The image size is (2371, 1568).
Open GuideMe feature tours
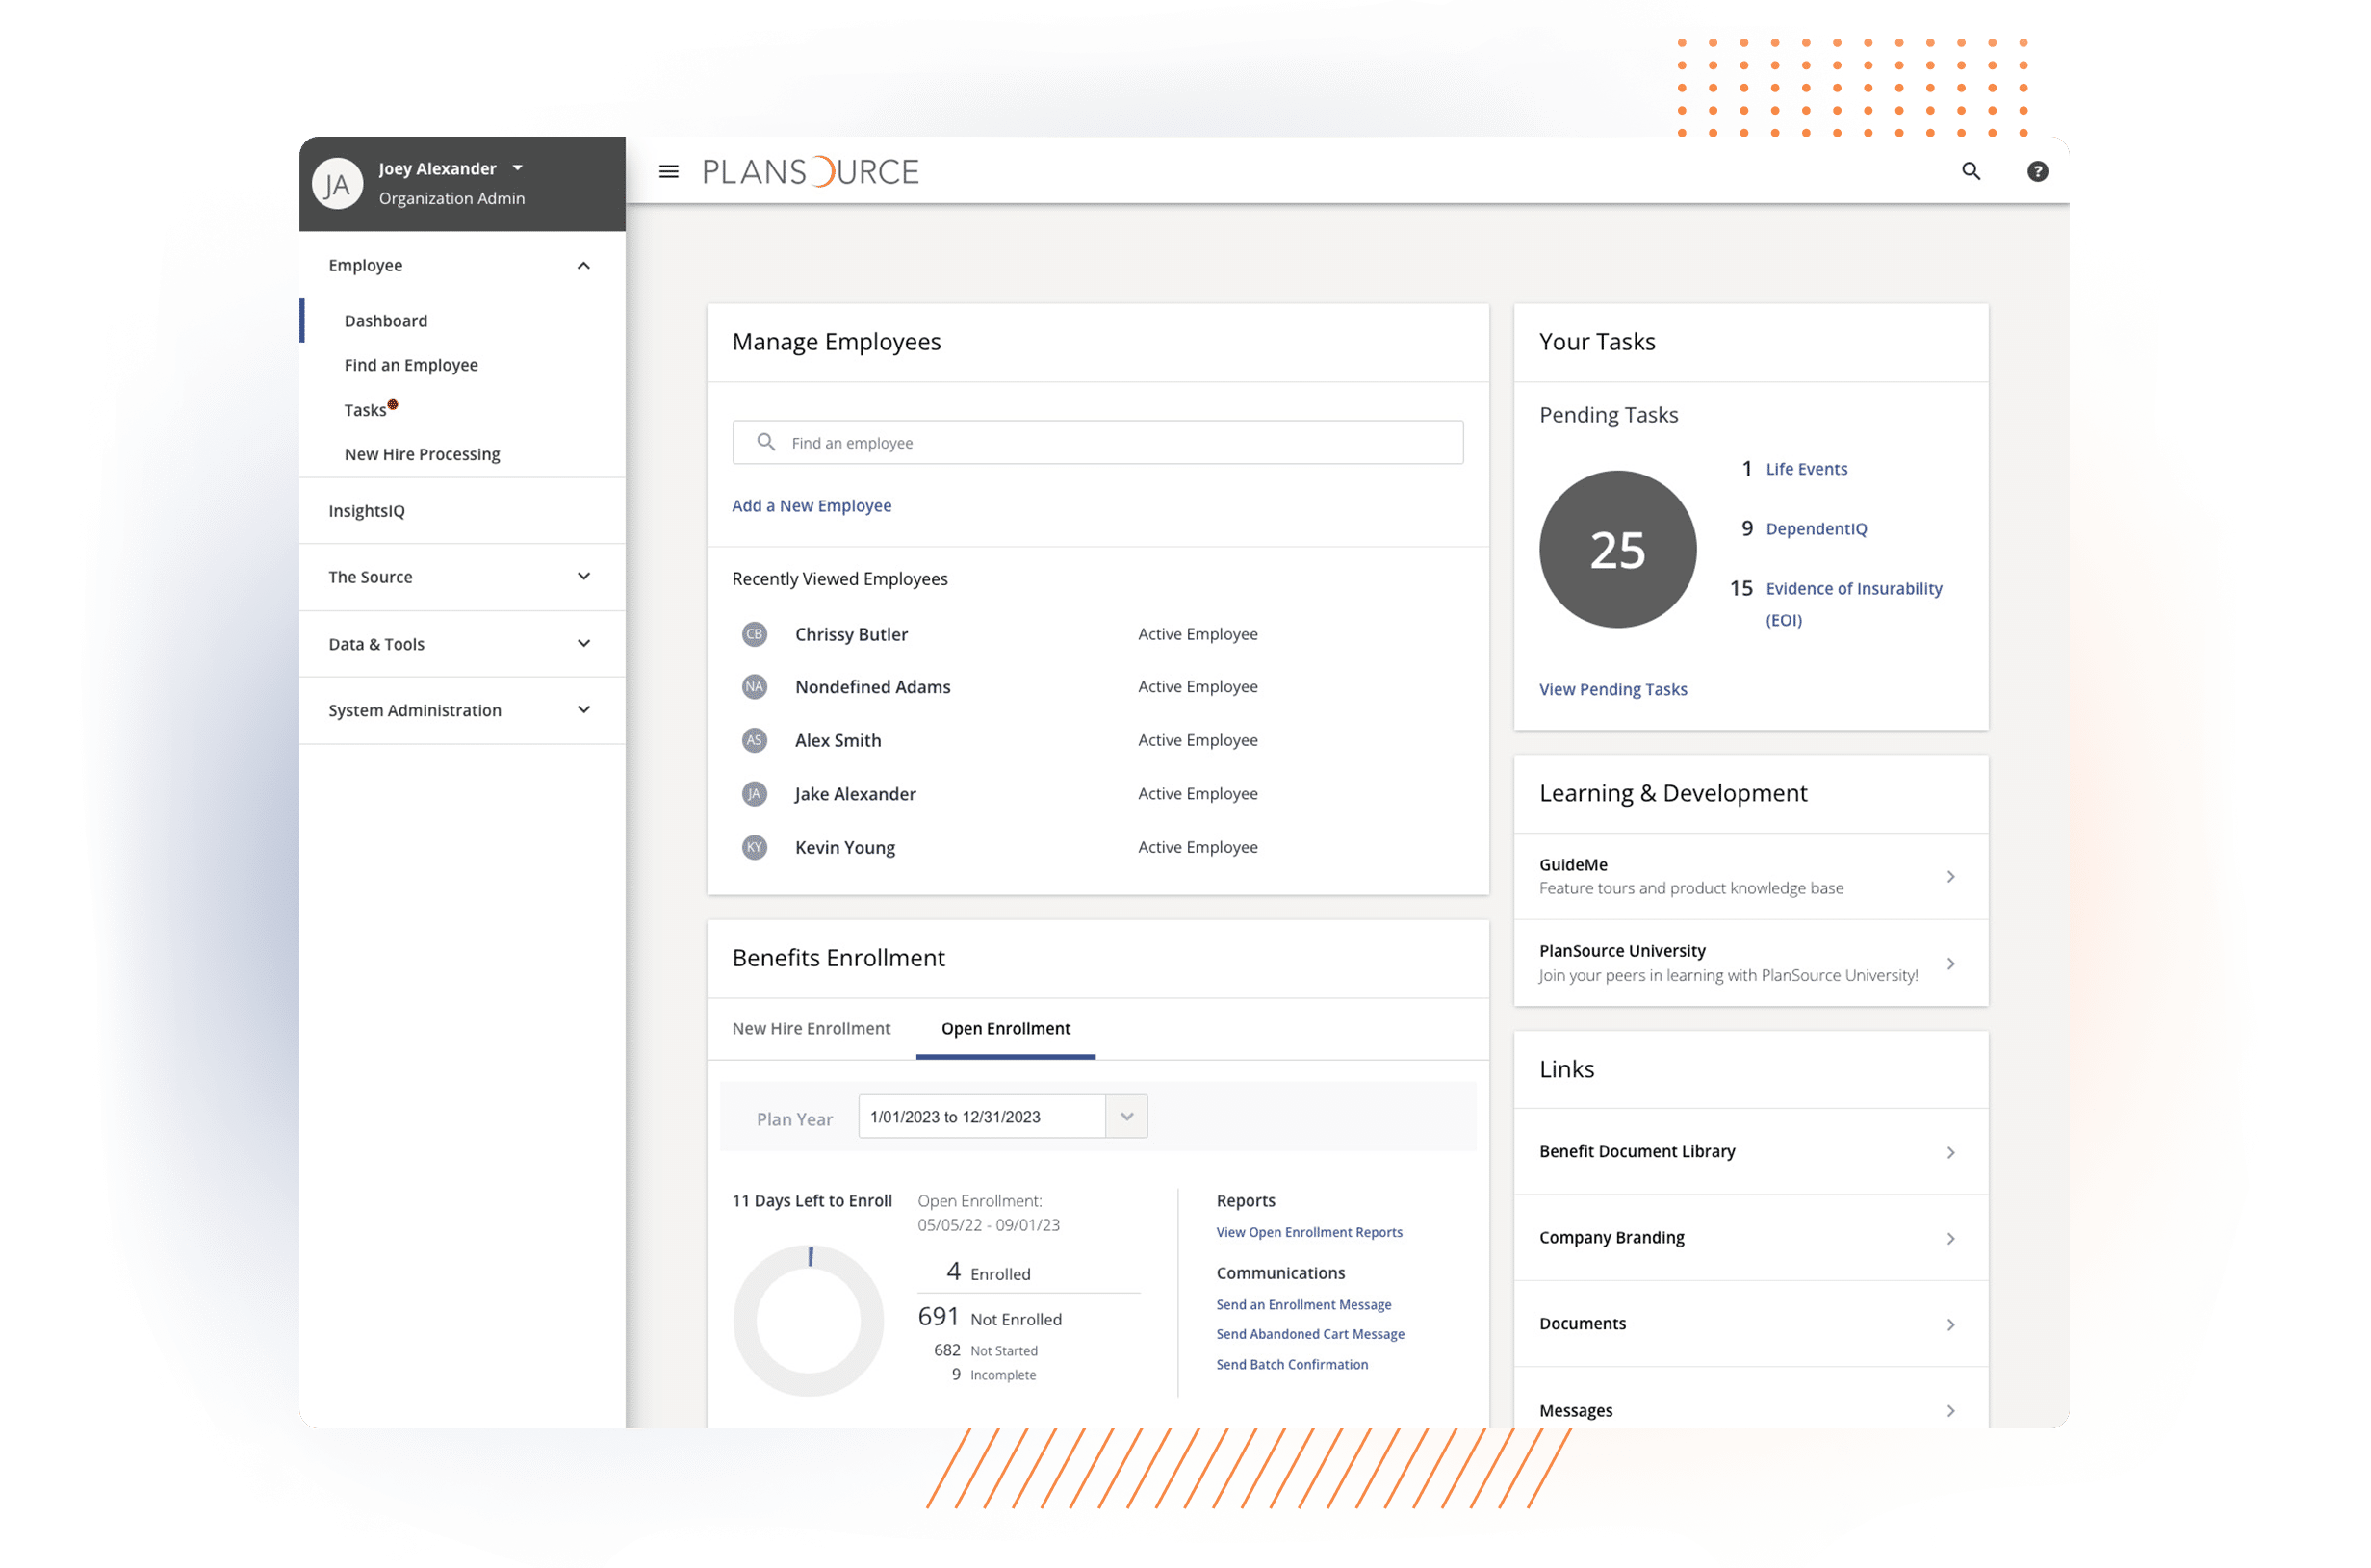click(1750, 876)
